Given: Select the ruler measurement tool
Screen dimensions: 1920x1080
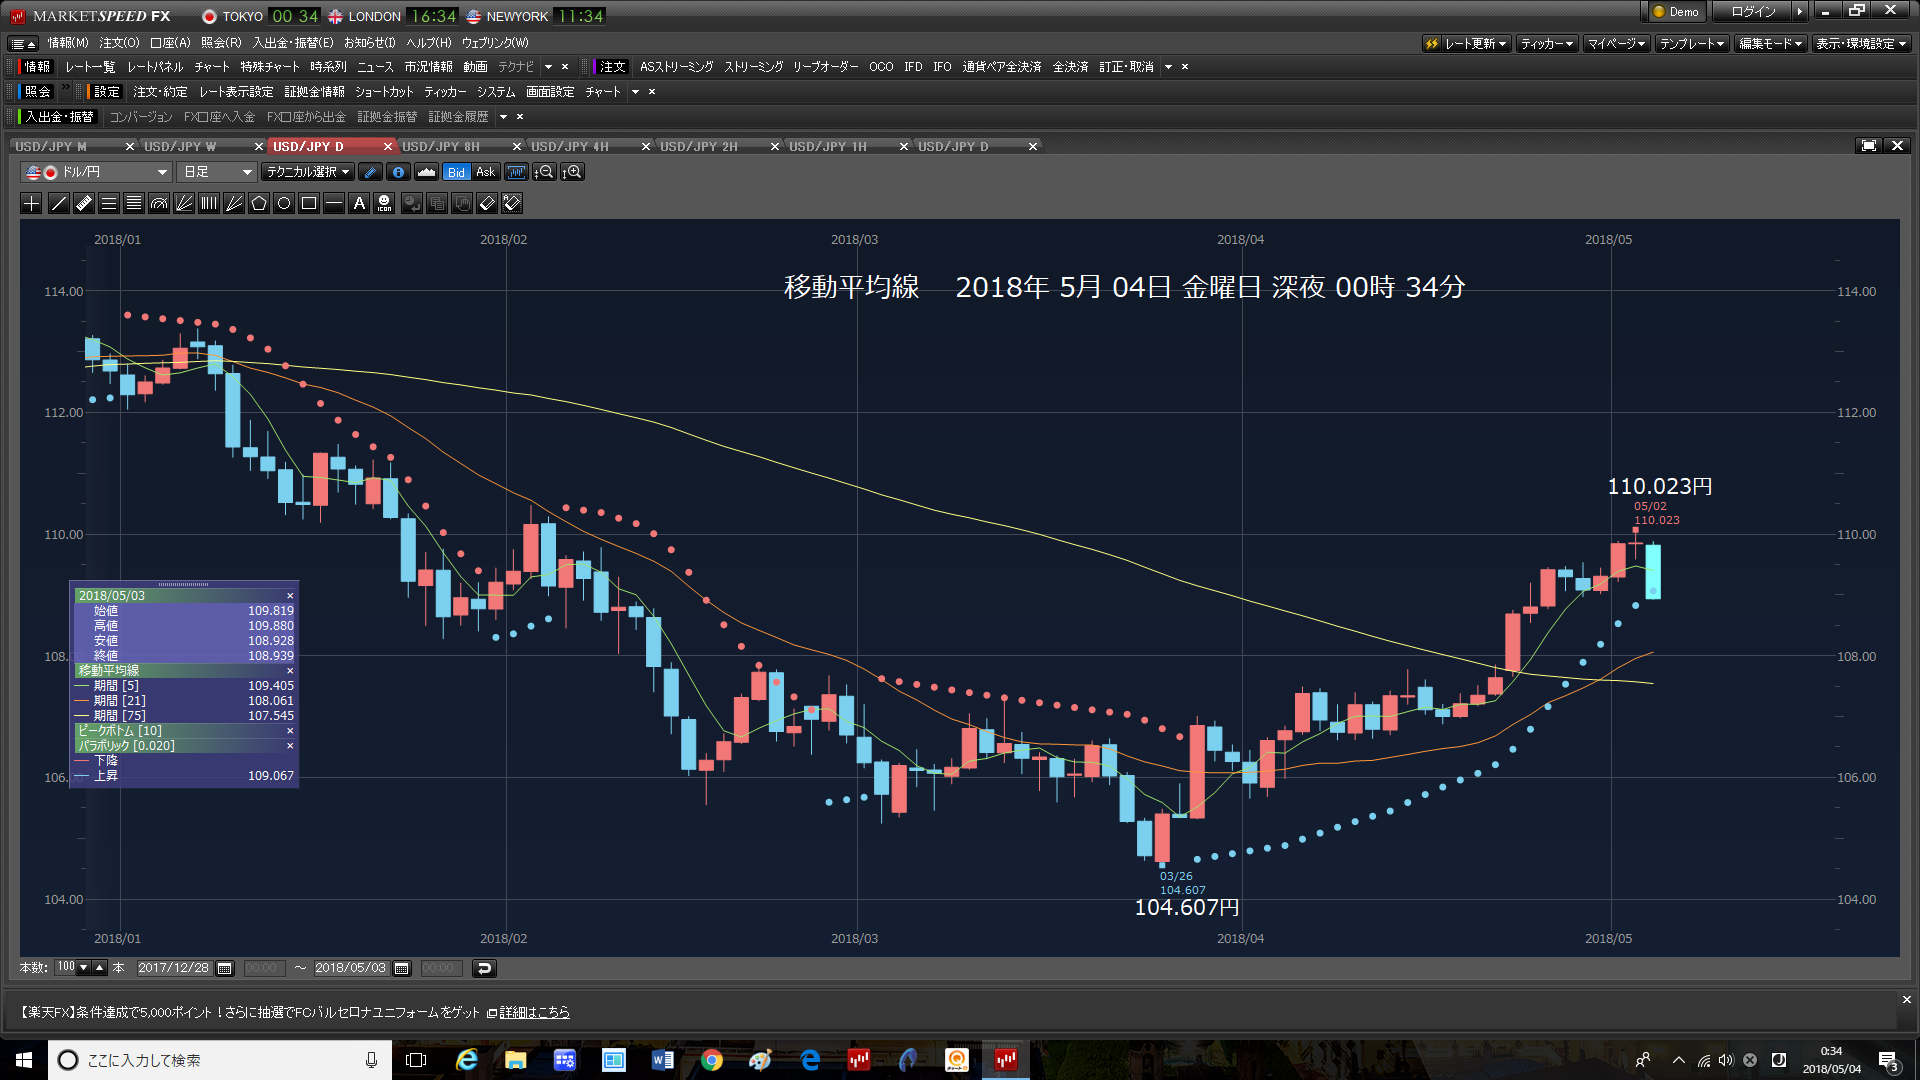Looking at the screenshot, I should (x=84, y=204).
